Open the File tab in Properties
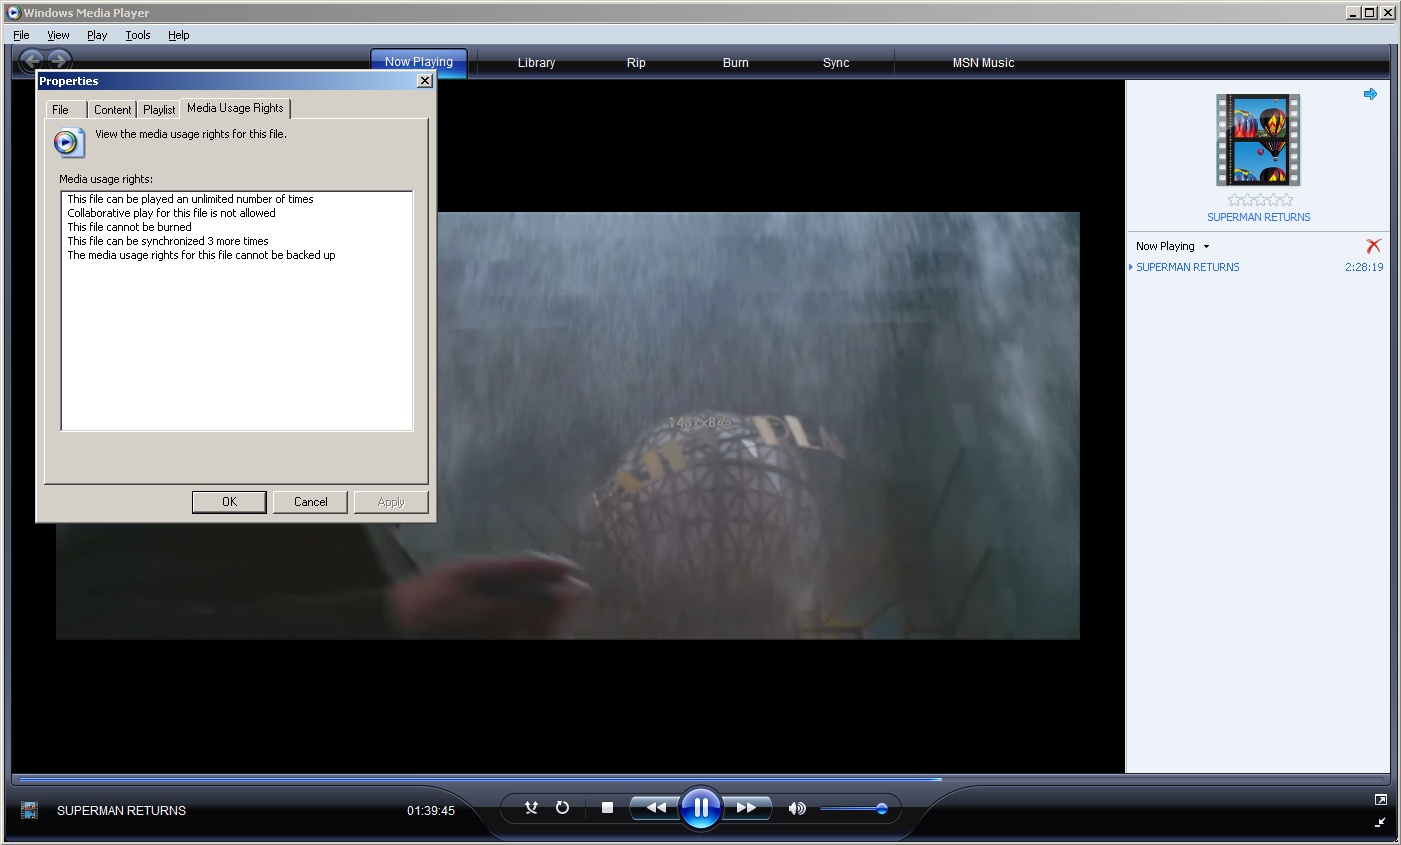1401x845 pixels. [61, 109]
